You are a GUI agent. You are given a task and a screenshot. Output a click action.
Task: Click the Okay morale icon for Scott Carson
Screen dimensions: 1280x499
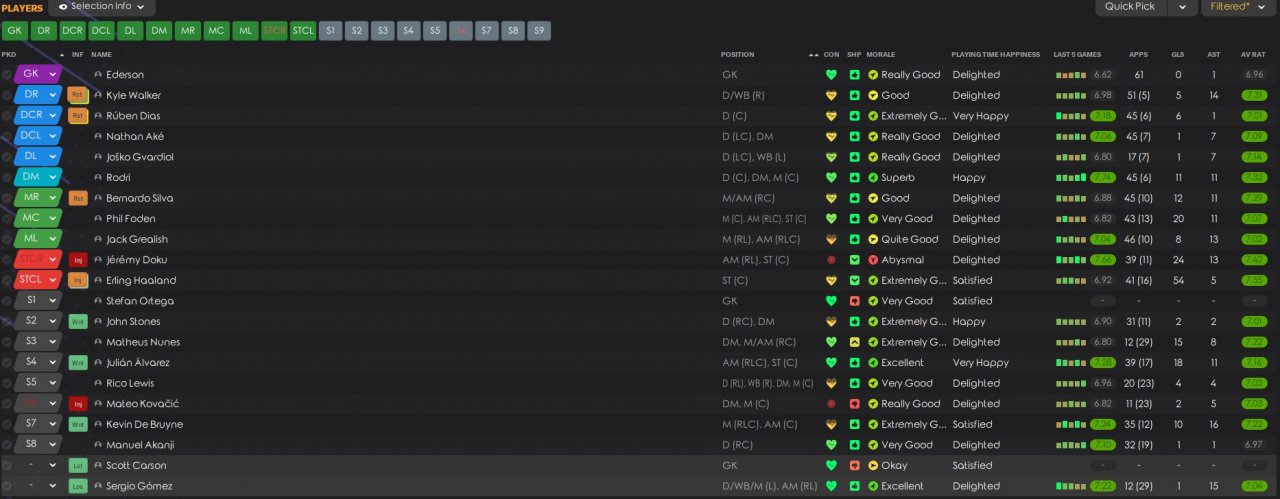(x=873, y=466)
